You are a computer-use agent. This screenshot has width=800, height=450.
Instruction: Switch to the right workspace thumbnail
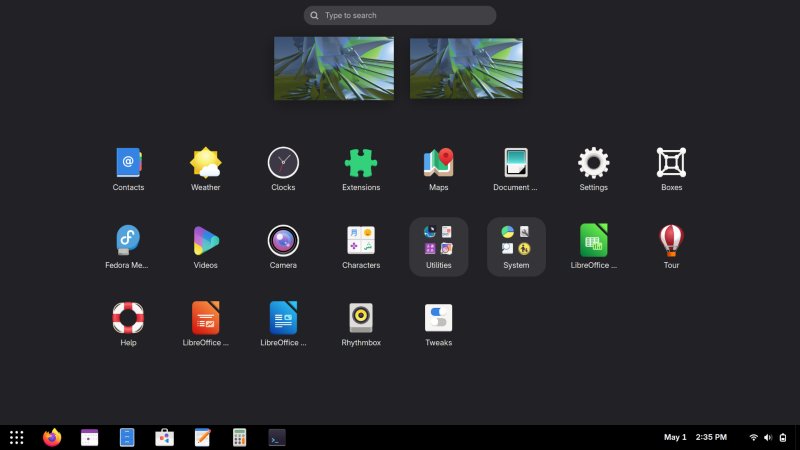click(467, 68)
